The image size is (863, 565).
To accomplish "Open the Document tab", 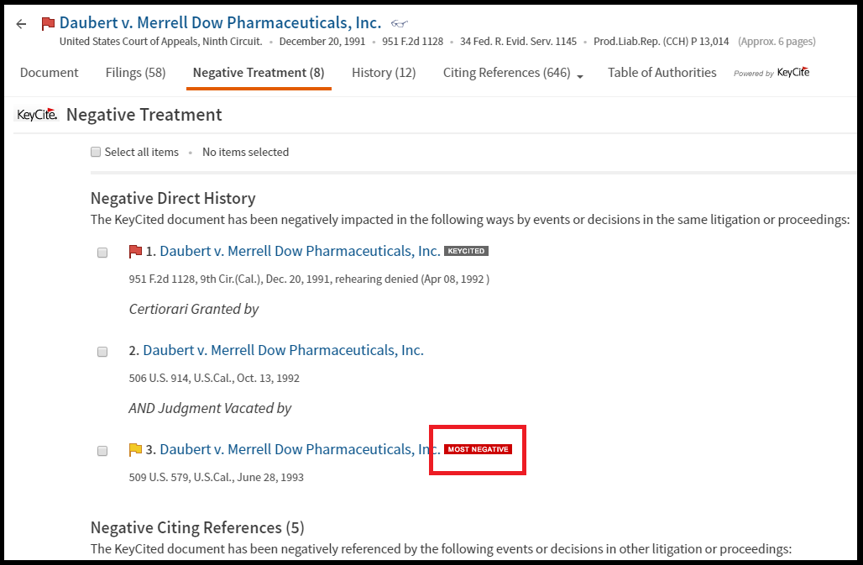I will (x=49, y=72).
